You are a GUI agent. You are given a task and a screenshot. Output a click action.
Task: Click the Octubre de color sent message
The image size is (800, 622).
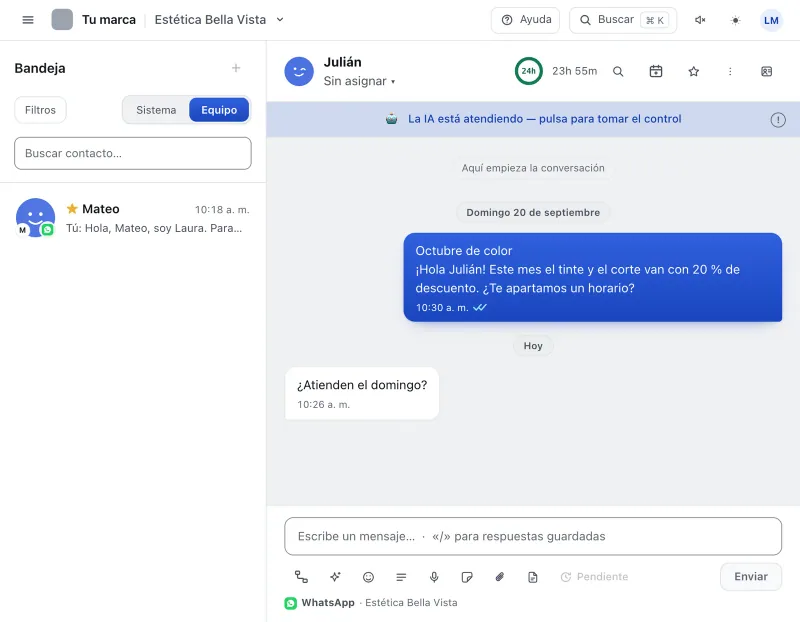(592, 277)
